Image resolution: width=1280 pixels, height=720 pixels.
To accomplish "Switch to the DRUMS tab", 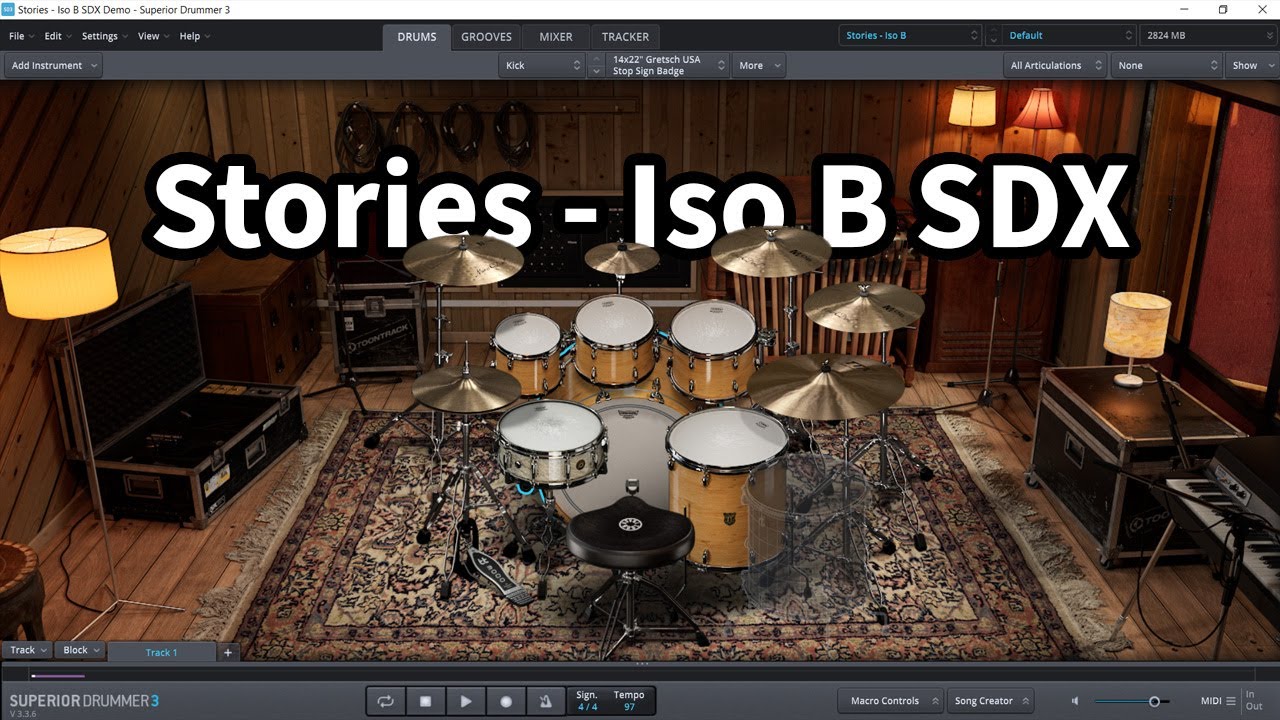I will pos(417,37).
